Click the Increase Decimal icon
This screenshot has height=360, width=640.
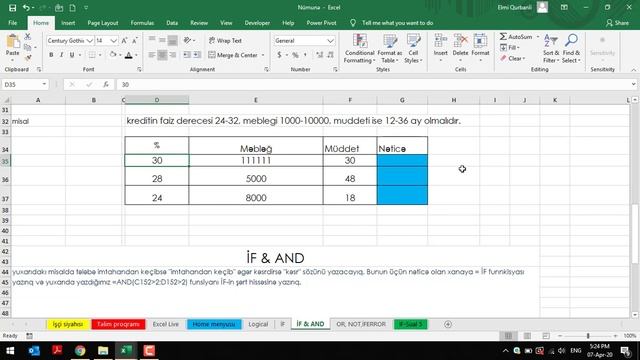click(319, 55)
